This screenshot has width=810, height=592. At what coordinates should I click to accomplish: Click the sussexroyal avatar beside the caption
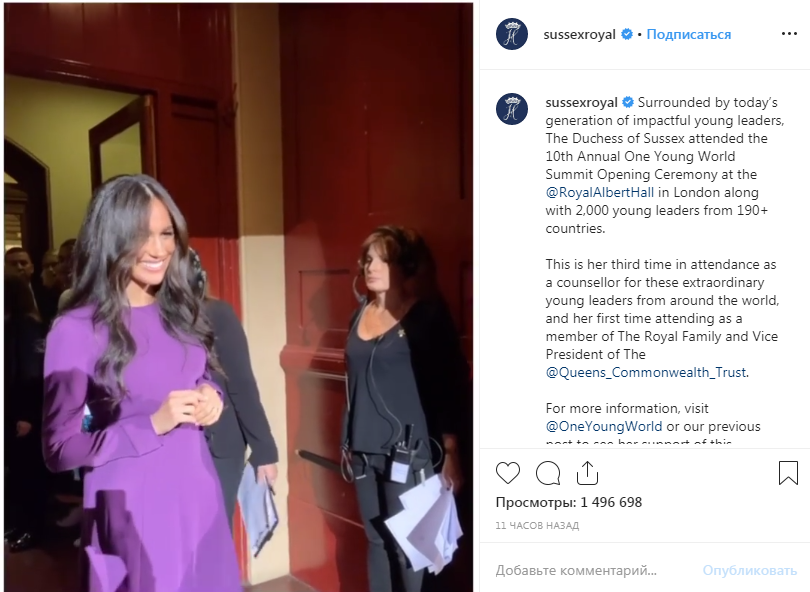(x=511, y=109)
